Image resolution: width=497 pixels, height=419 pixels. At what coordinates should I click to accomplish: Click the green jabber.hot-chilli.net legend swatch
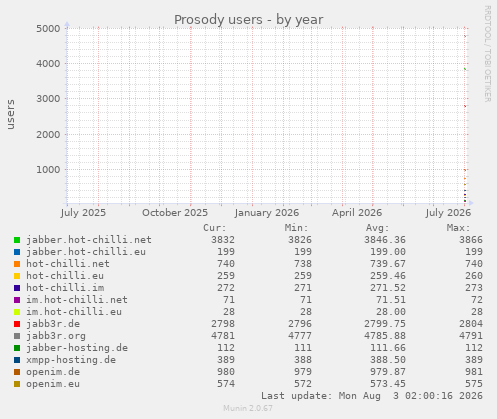17,240
